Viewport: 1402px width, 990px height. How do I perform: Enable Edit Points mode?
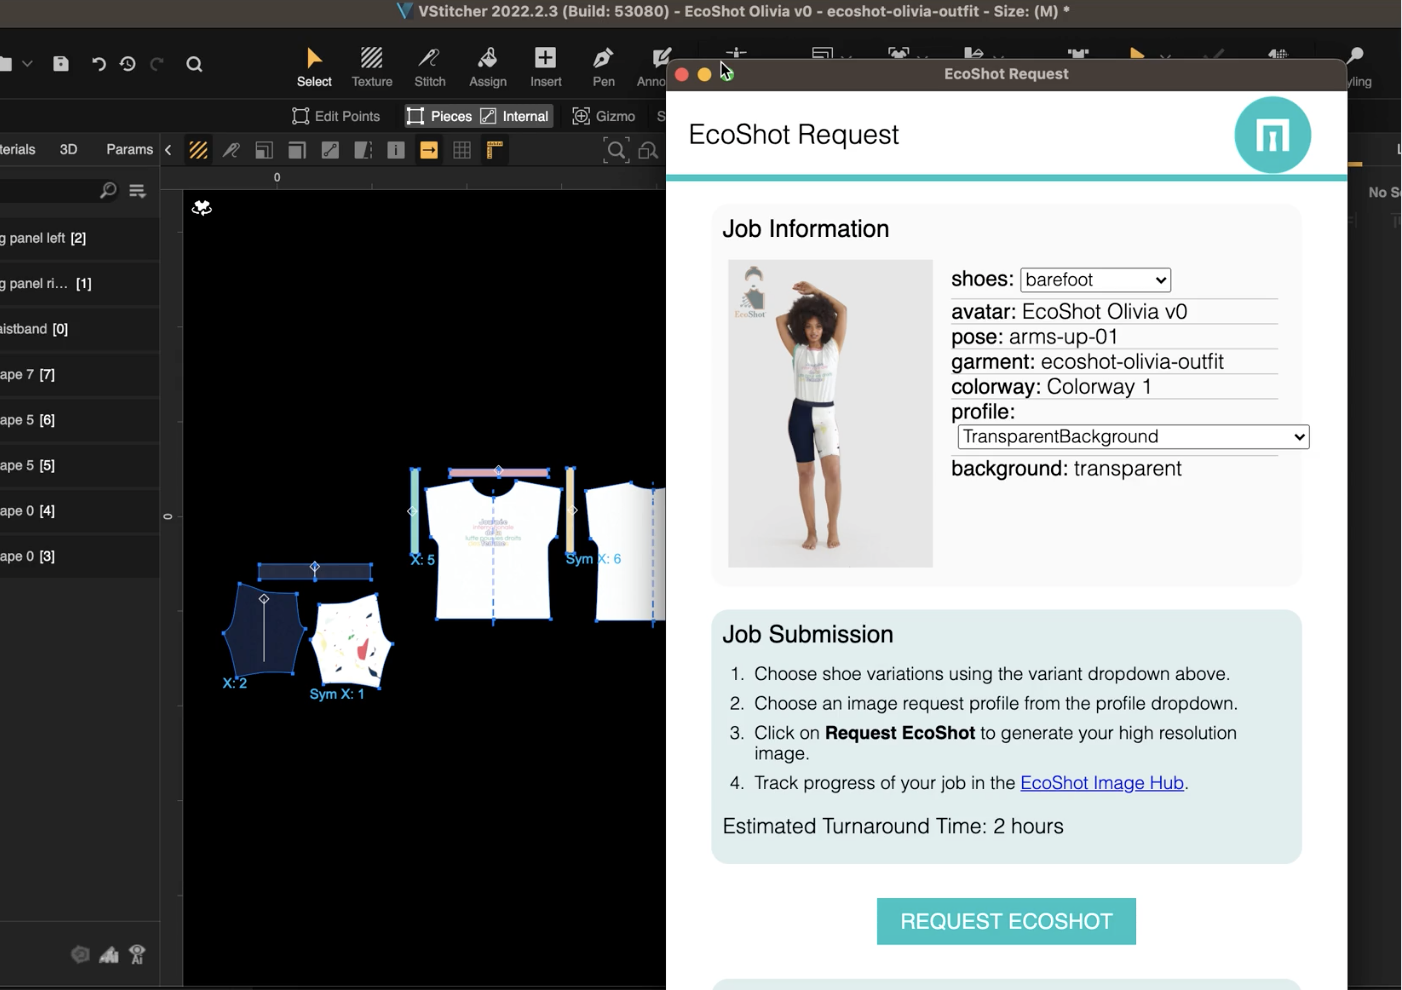click(336, 116)
